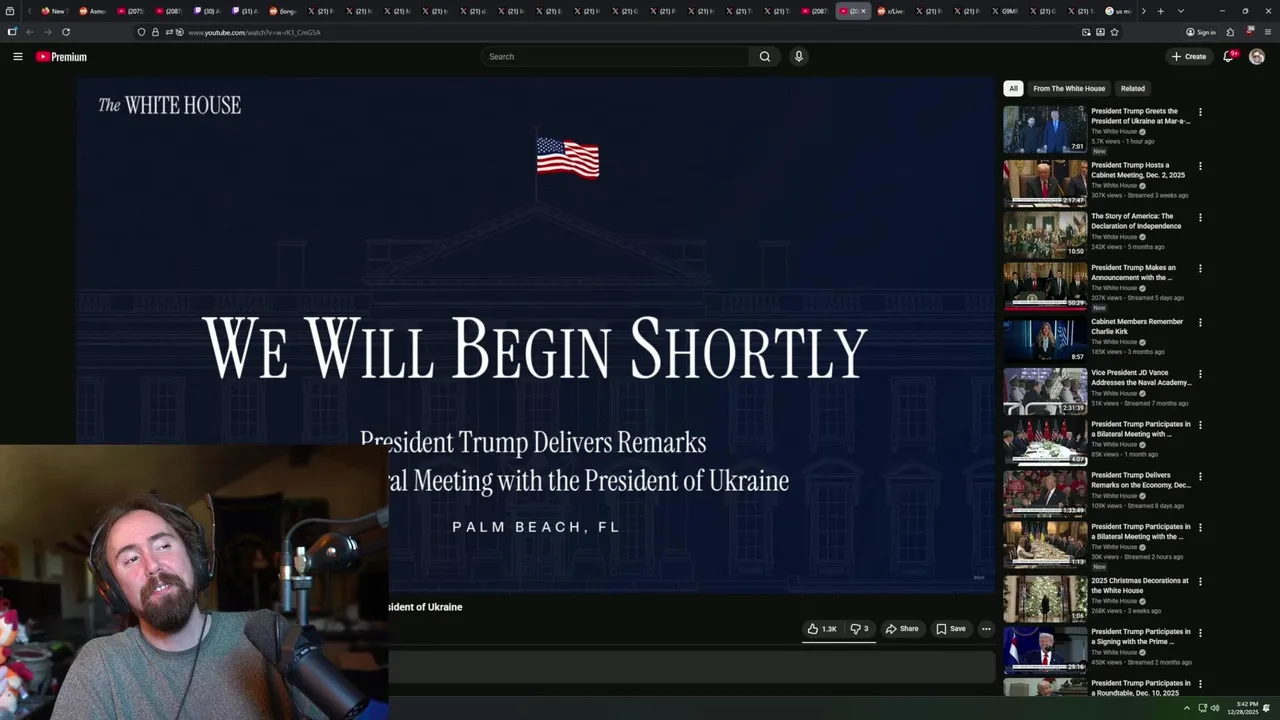The image size is (1280, 720).
Task: Select the Related filter chip
Action: pos(1133,88)
